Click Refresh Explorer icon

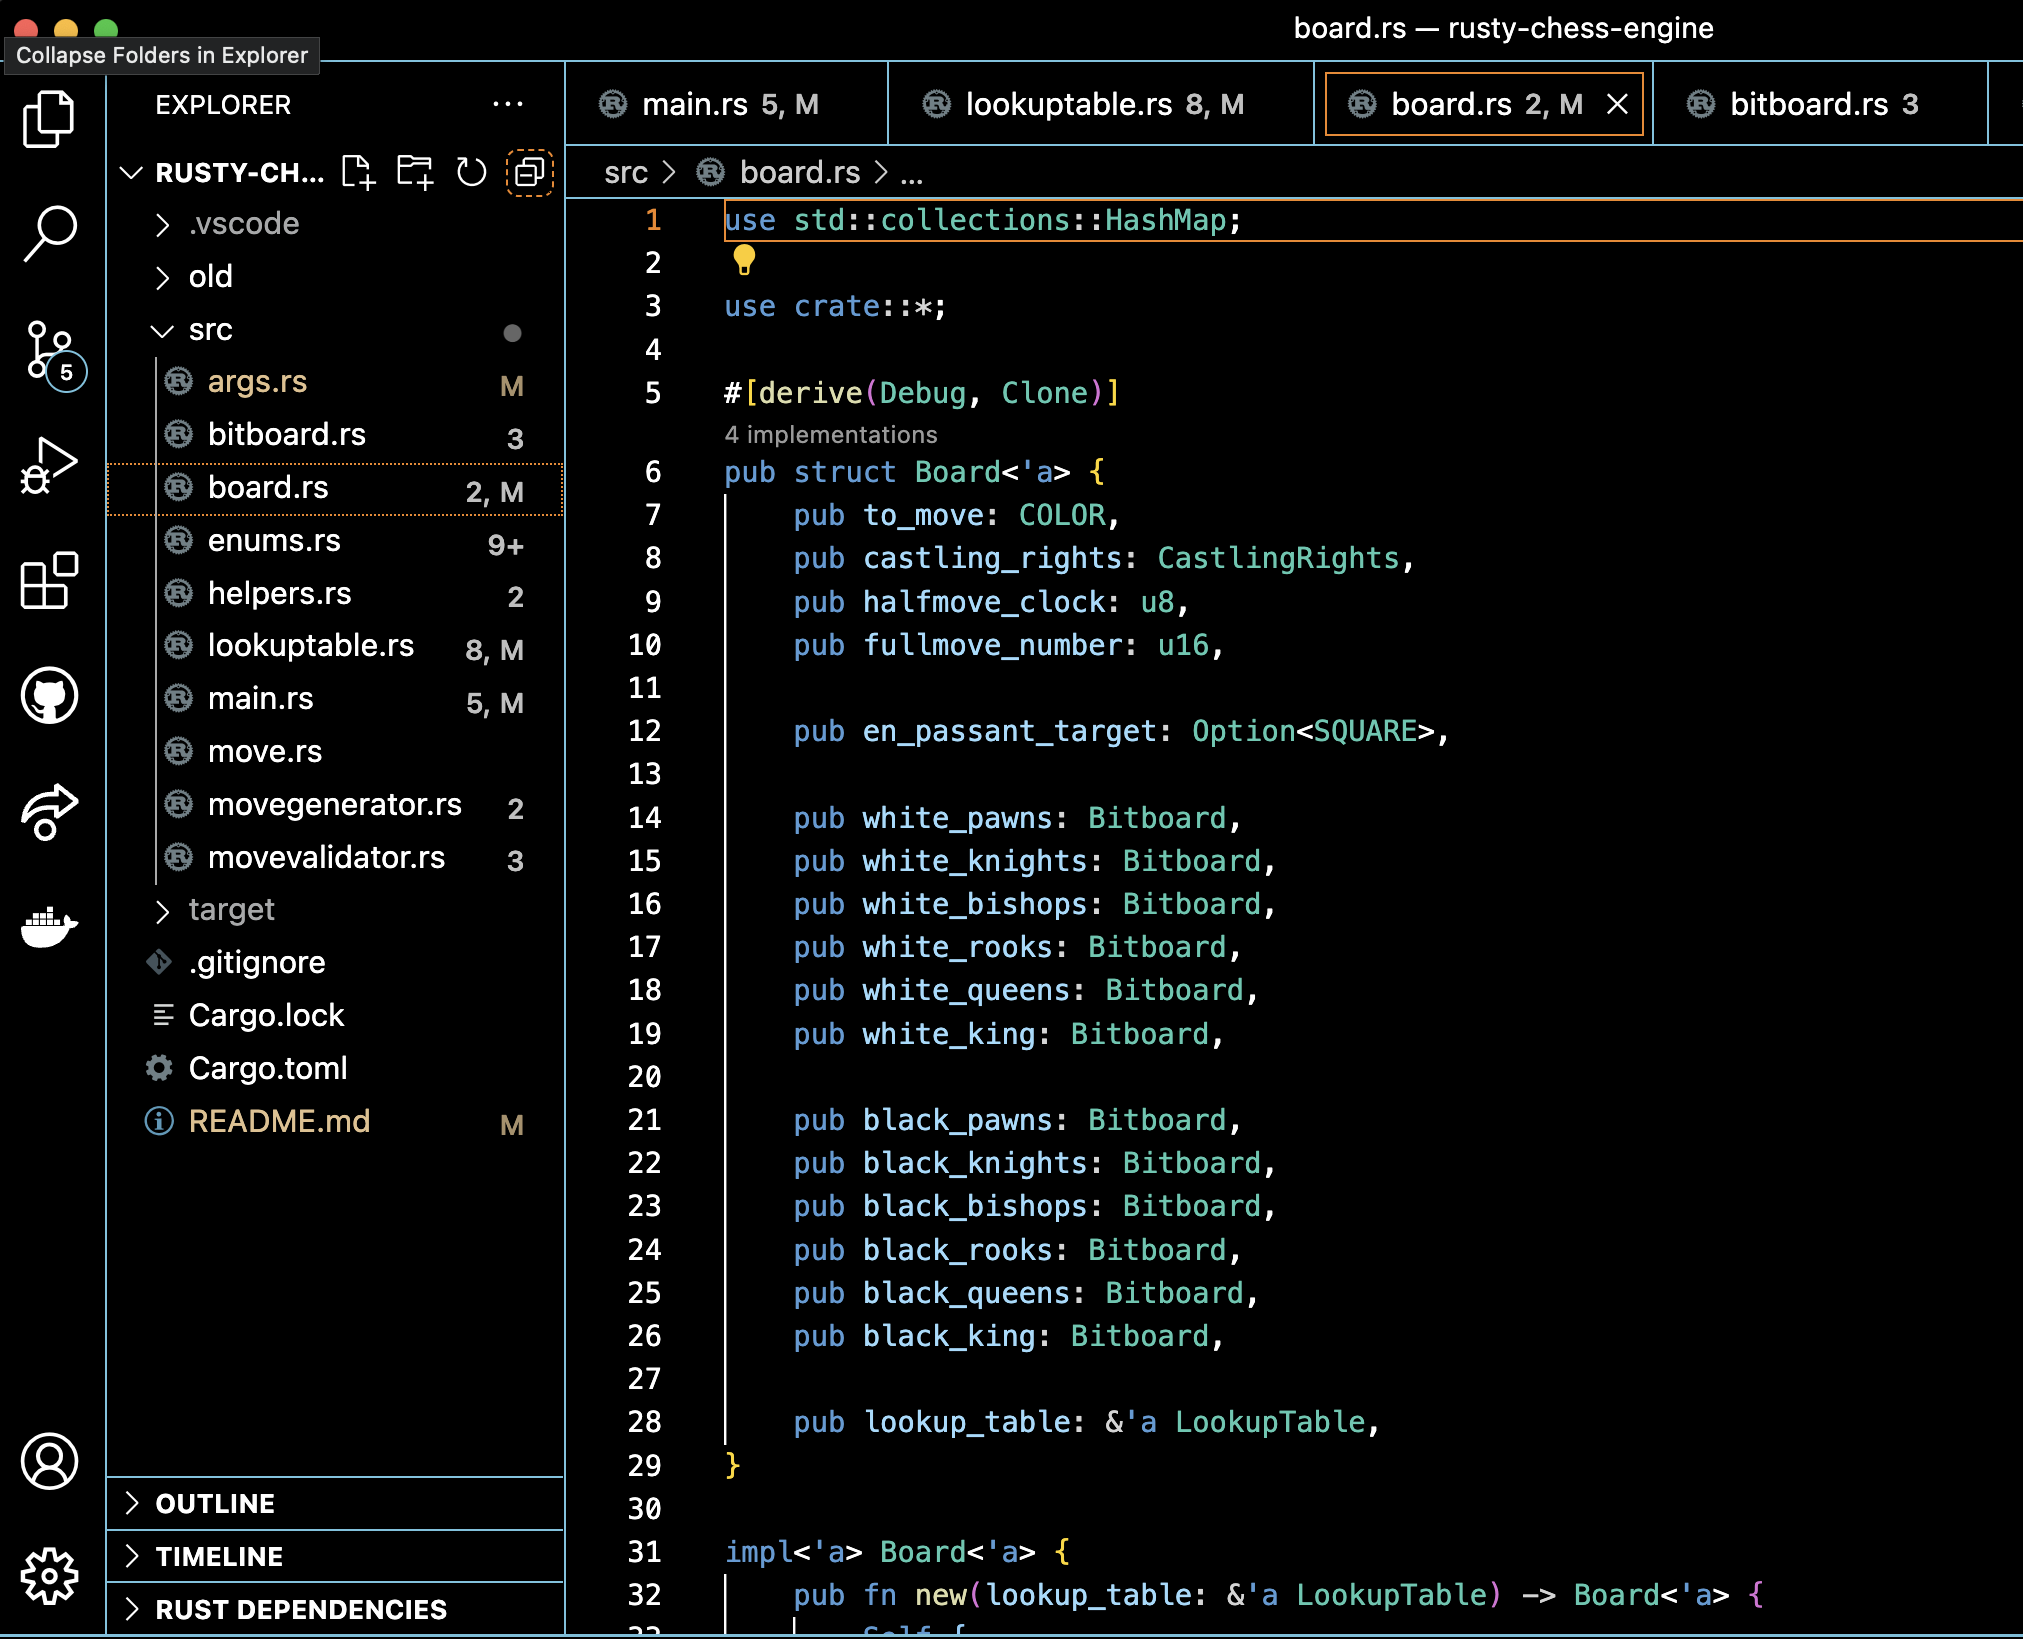(x=471, y=172)
